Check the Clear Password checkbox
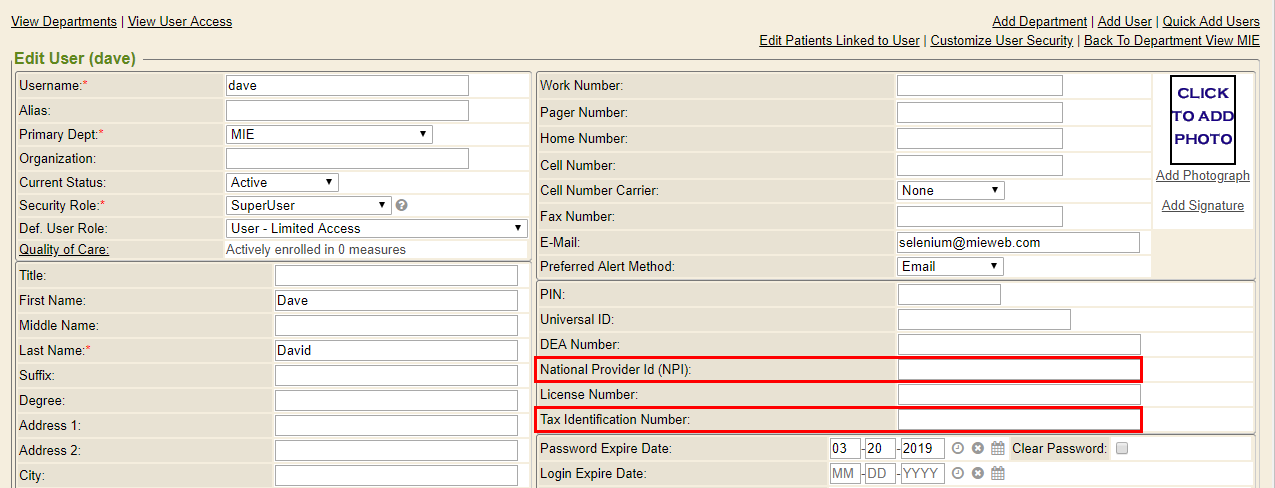1275x488 pixels. tap(1122, 449)
